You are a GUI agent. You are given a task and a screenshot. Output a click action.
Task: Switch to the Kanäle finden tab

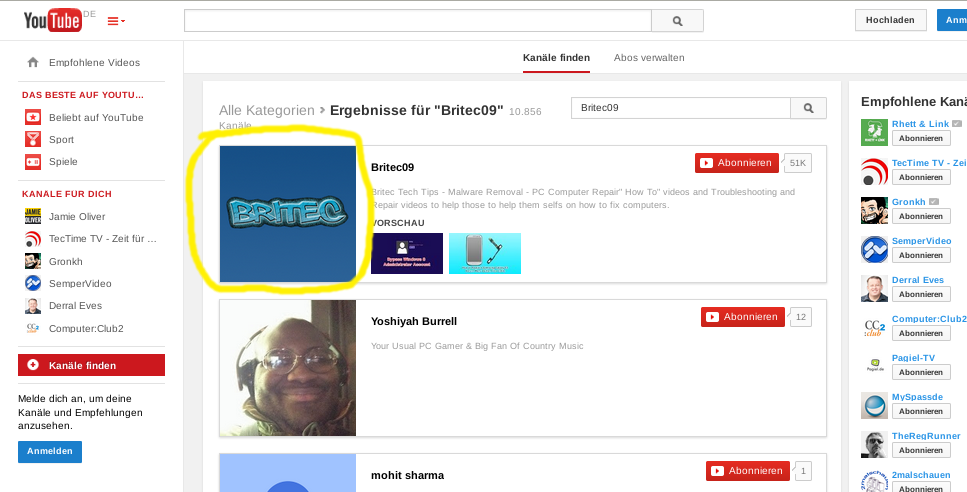[556, 58]
